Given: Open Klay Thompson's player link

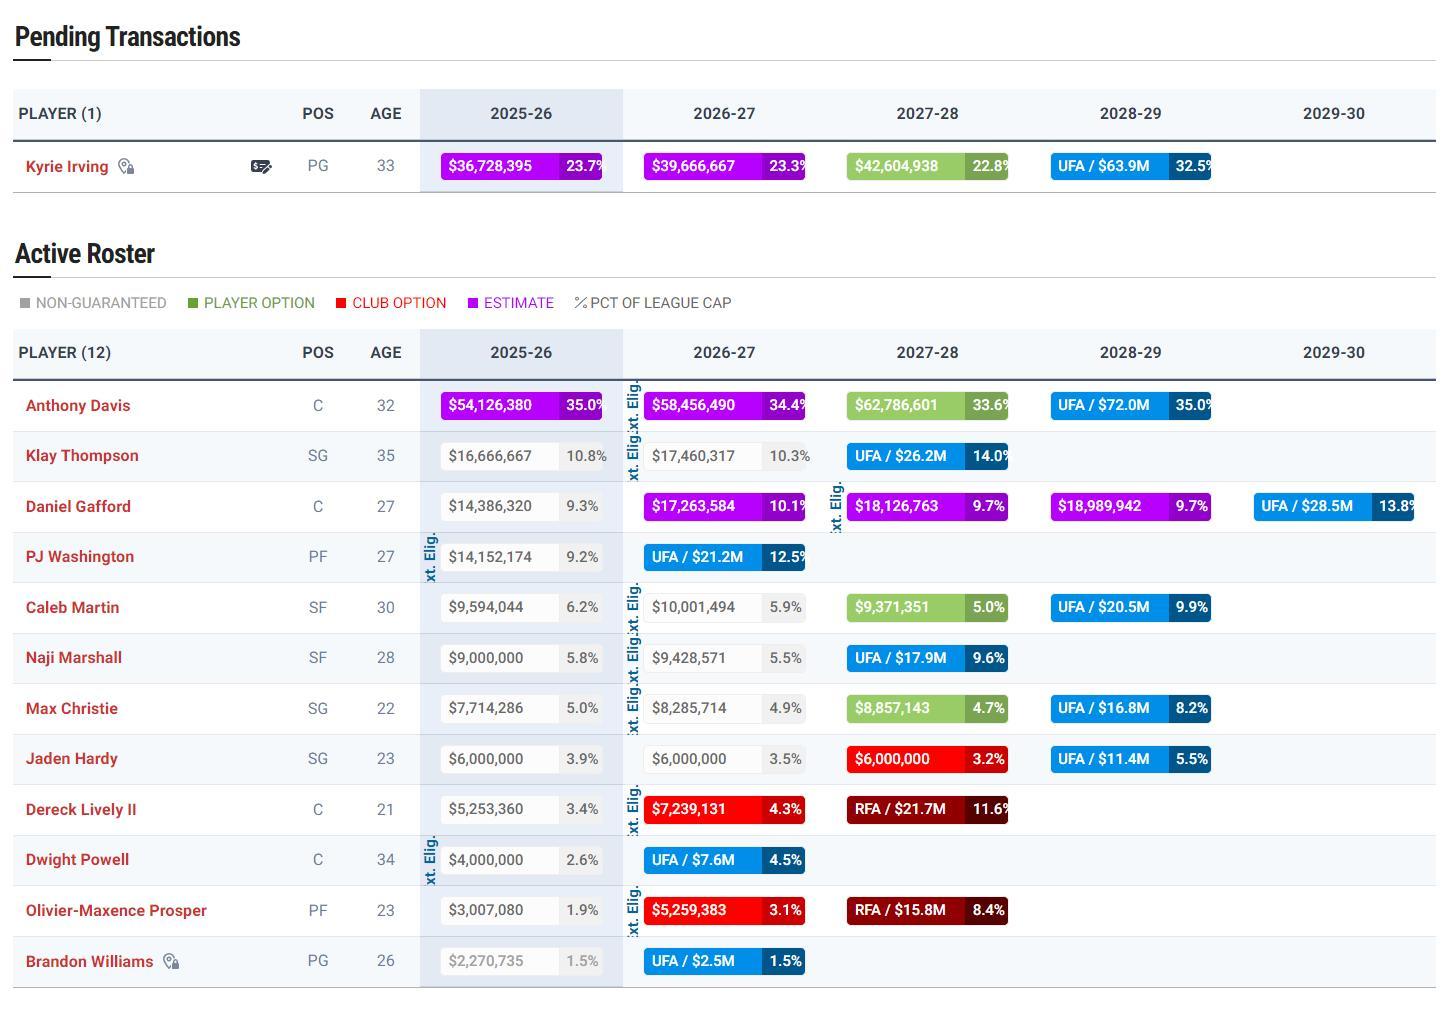Looking at the screenshot, I should [82, 456].
